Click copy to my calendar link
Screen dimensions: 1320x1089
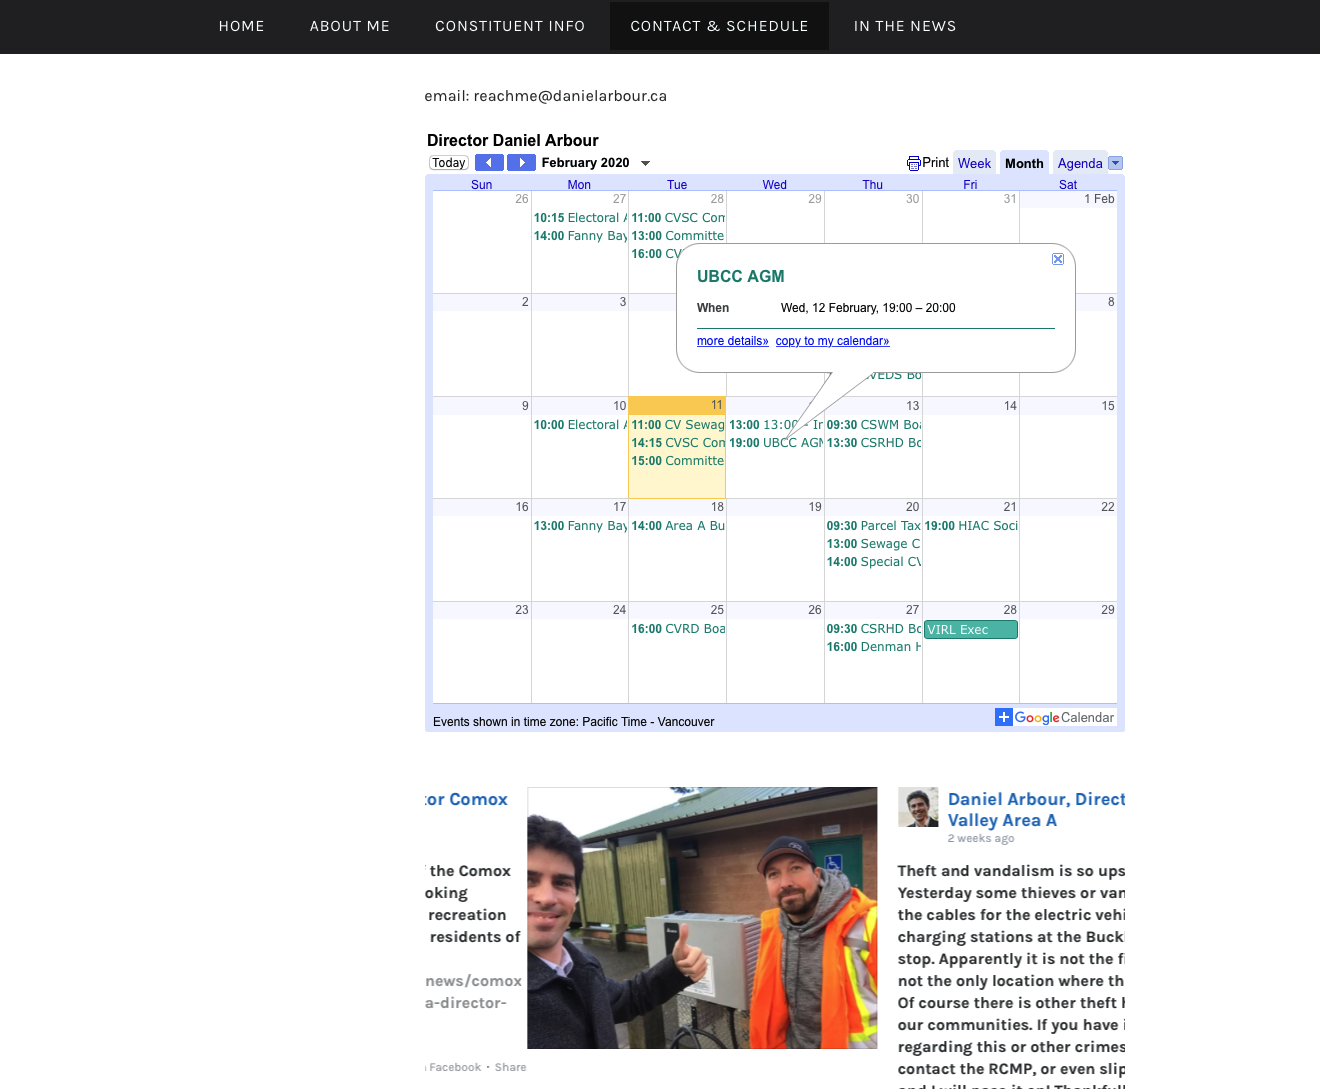[832, 341]
